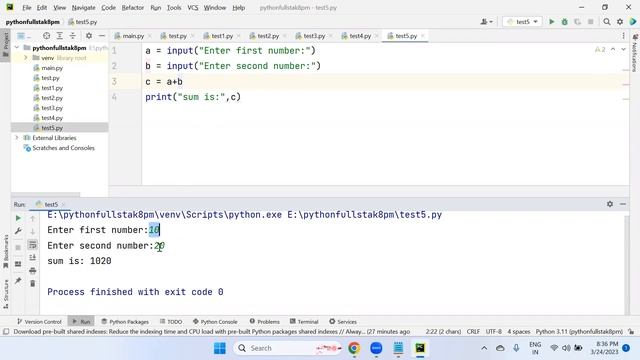Select test2.py in project tree
640x360 pixels.
52,98
